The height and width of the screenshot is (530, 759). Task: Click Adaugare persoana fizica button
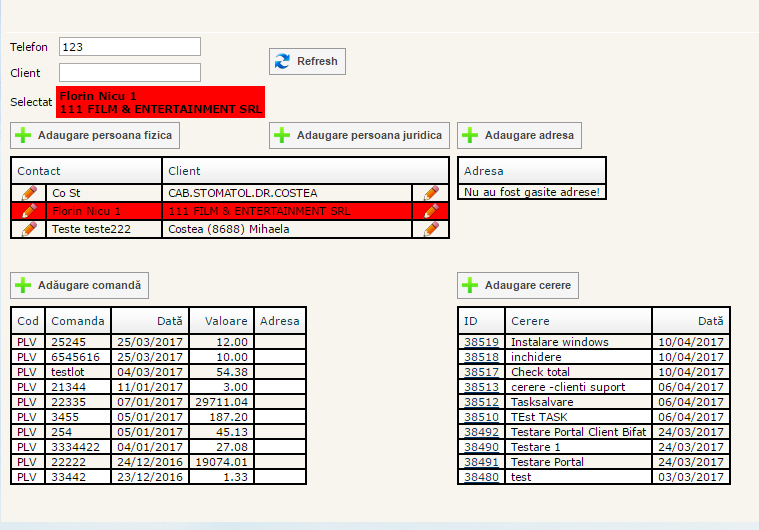95,135
